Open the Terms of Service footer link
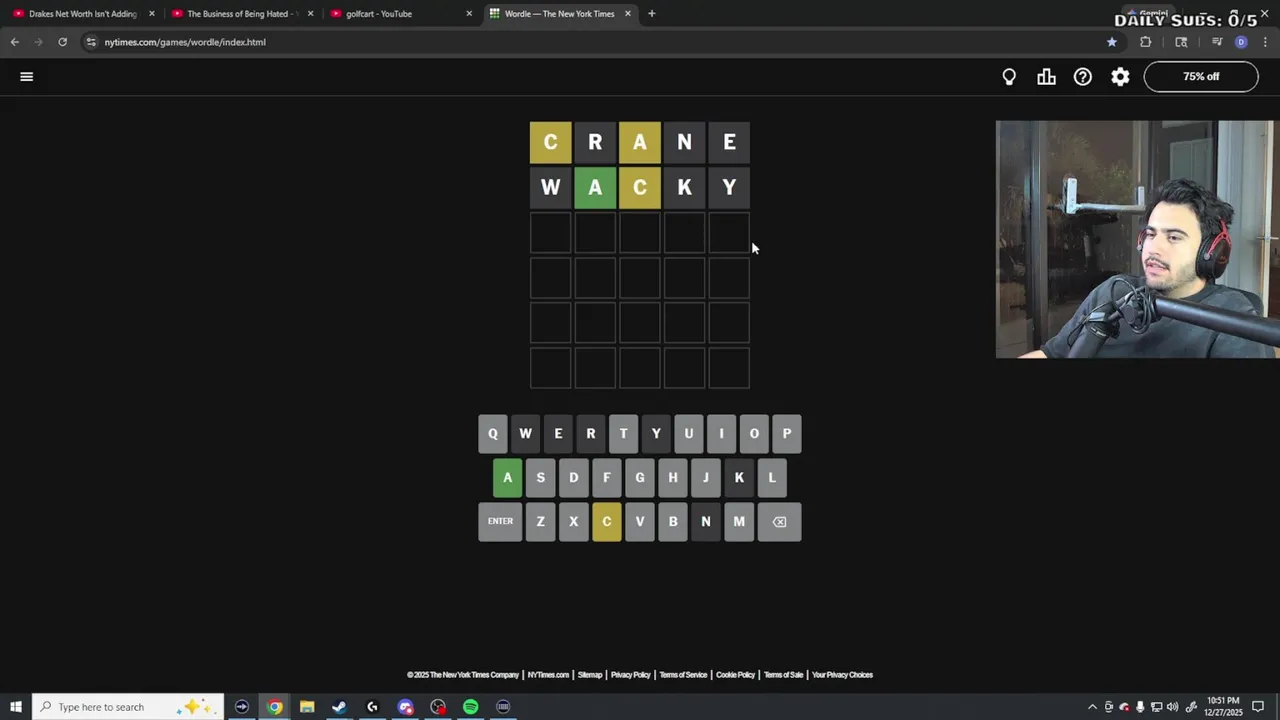Viewport: 1280px width, 720px height. tap(683, 675)
